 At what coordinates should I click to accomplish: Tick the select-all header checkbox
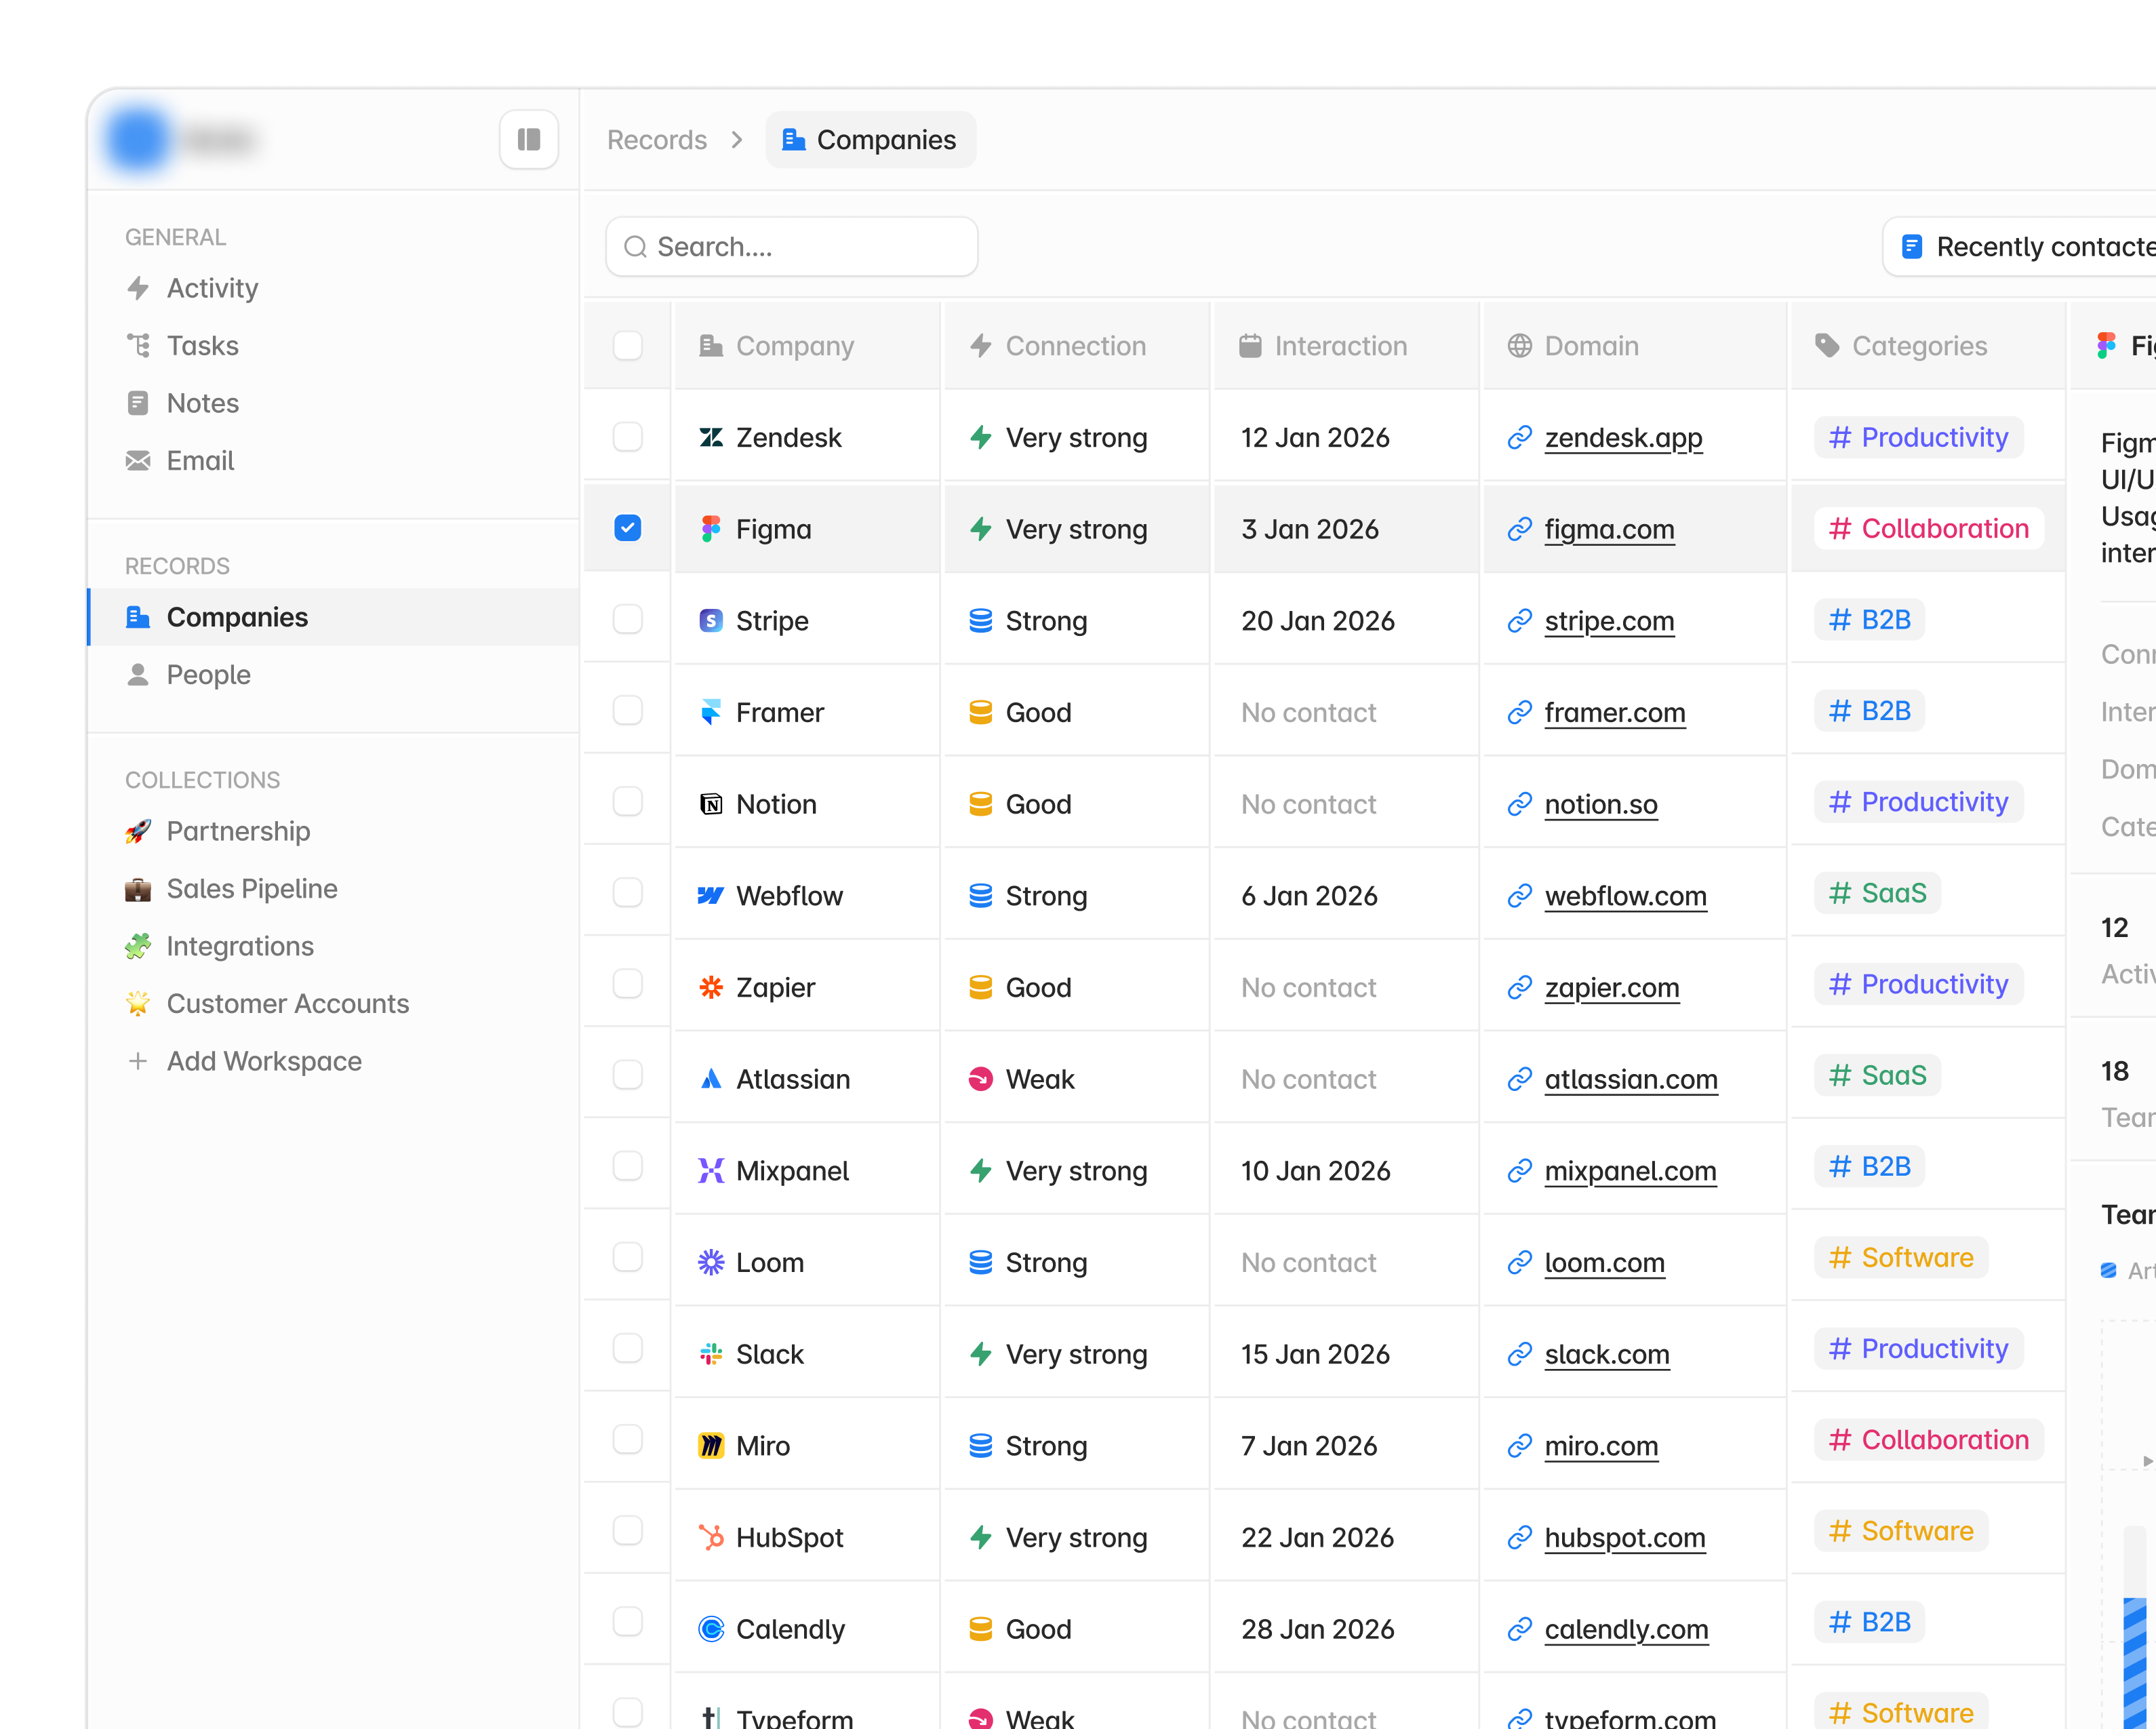tap(627, 346)
